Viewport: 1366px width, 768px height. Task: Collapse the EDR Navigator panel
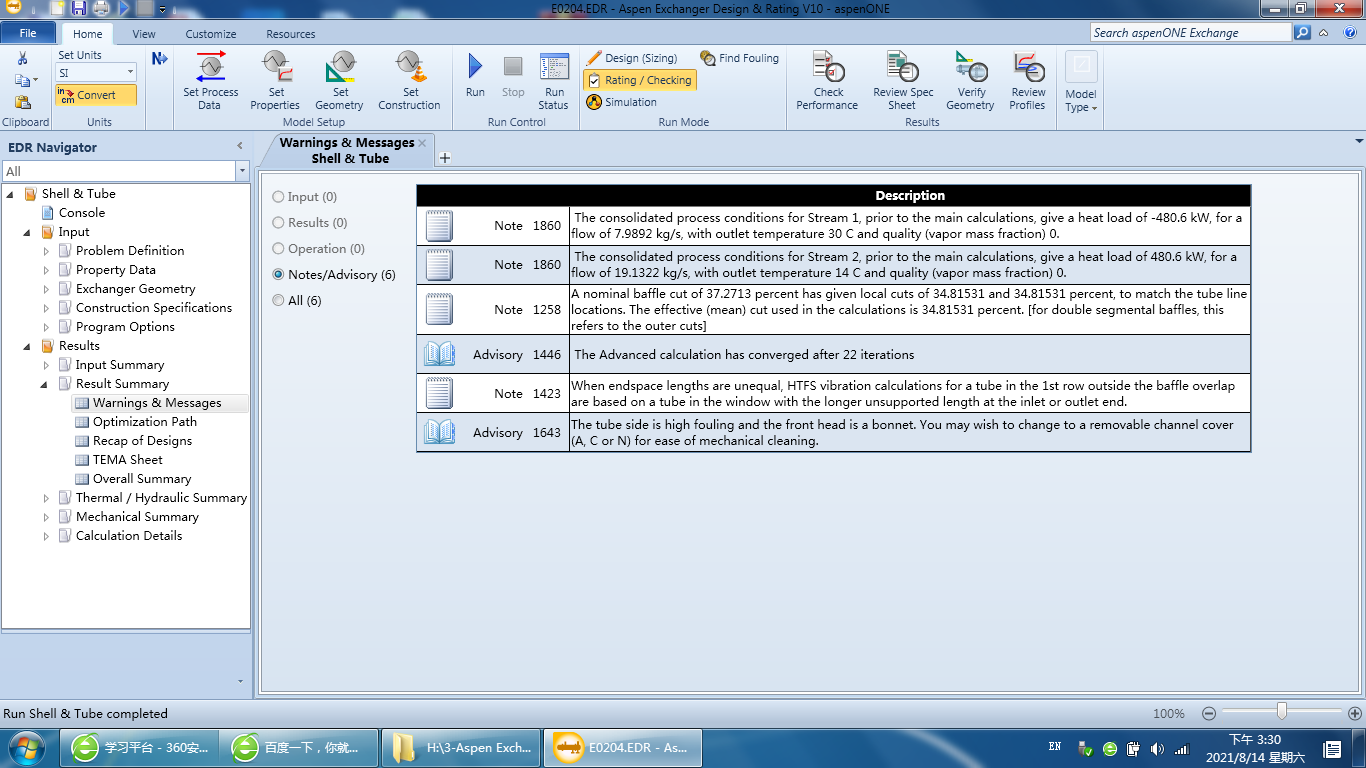coord(240,147)
